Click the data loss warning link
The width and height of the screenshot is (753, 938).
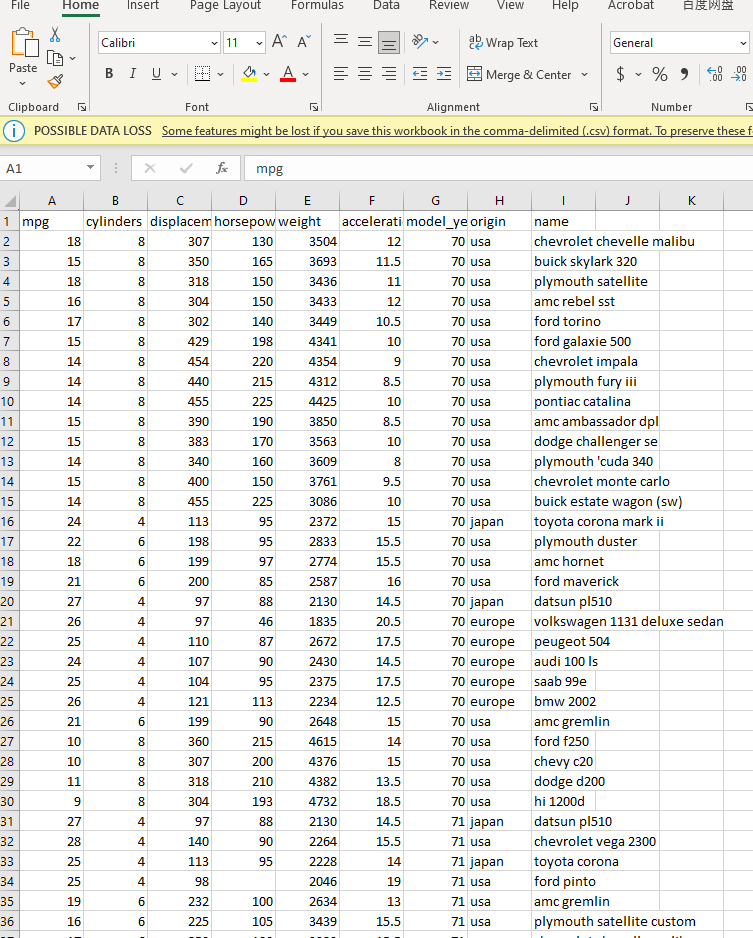[x=457, y=130]
